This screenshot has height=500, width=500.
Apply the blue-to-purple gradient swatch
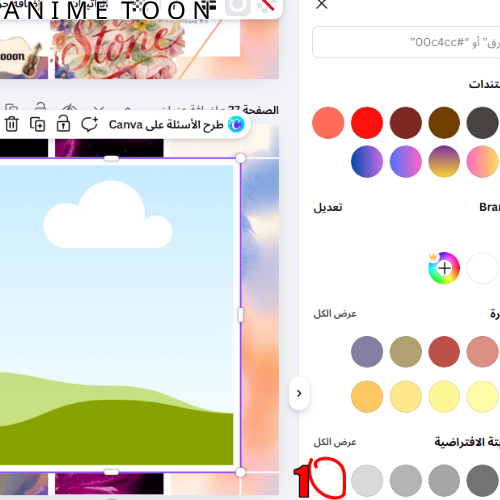[367, 161]
